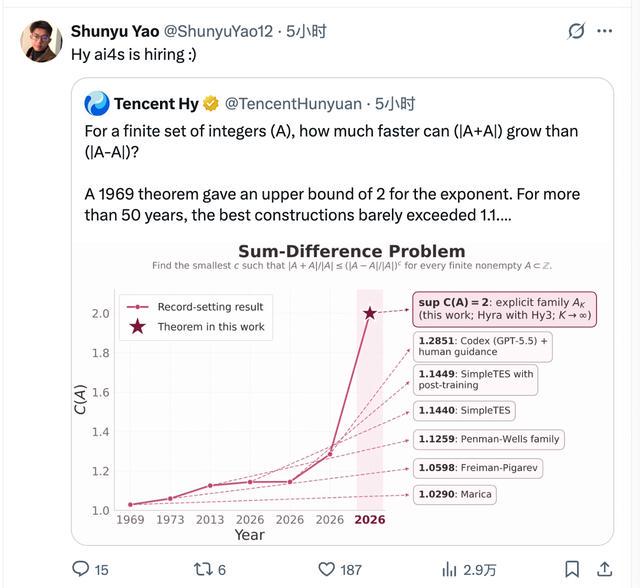Click the post timestamp 5小时
640x588 pixels.
306,31
